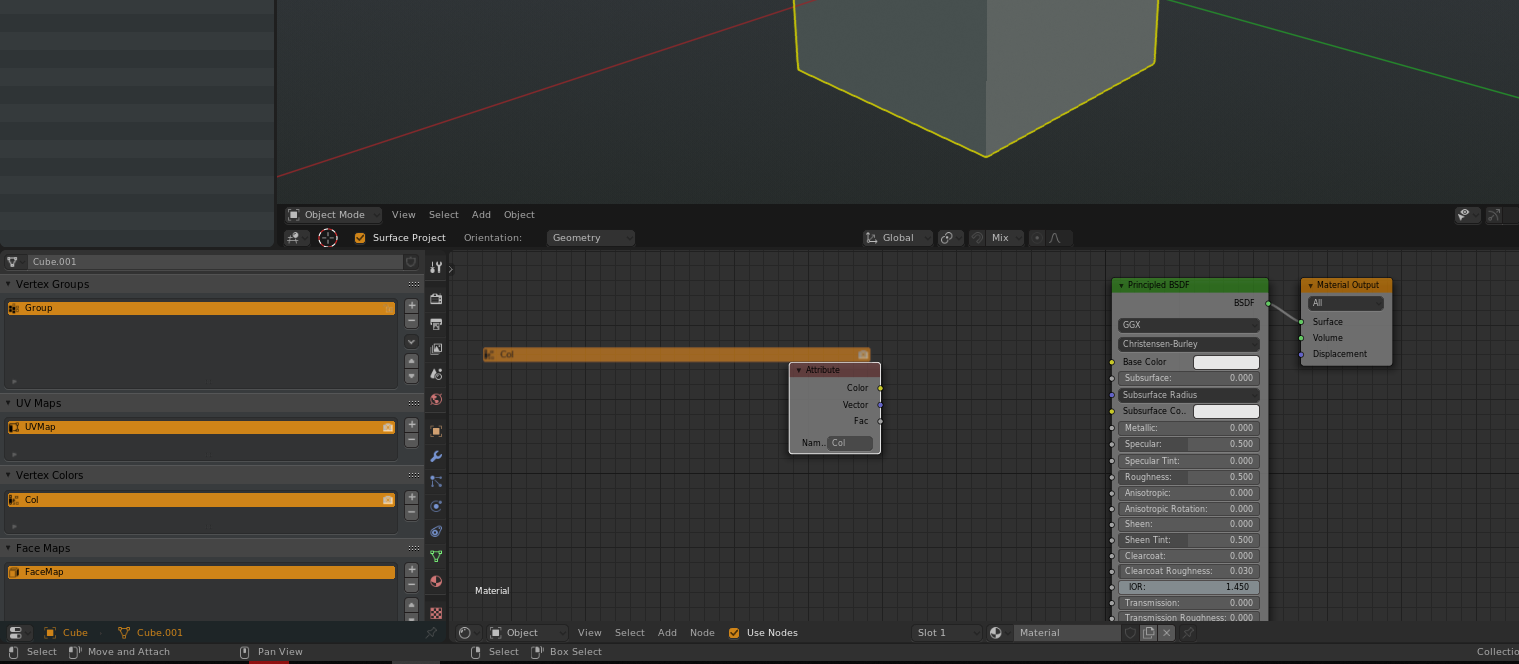Click new material copy icon in node header
The image size is (1519, 664).
click(x=1149, y=633)
